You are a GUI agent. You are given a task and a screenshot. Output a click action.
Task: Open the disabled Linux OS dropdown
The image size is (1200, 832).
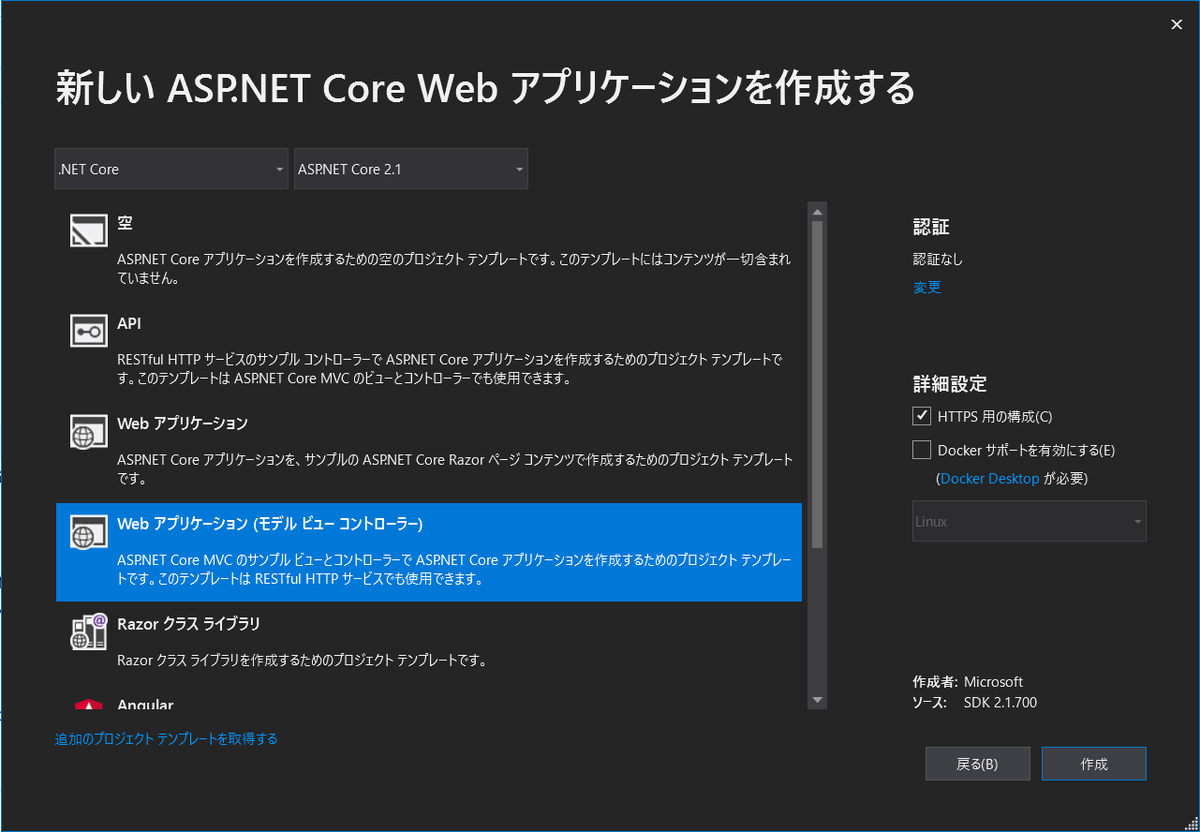pyautogui.click(x=1029, y=521)
